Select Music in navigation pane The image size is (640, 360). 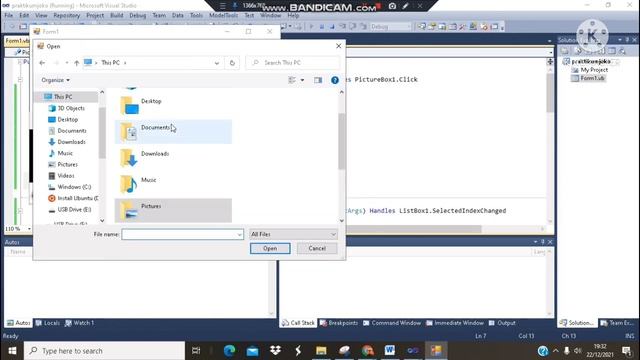click(65, 153)
